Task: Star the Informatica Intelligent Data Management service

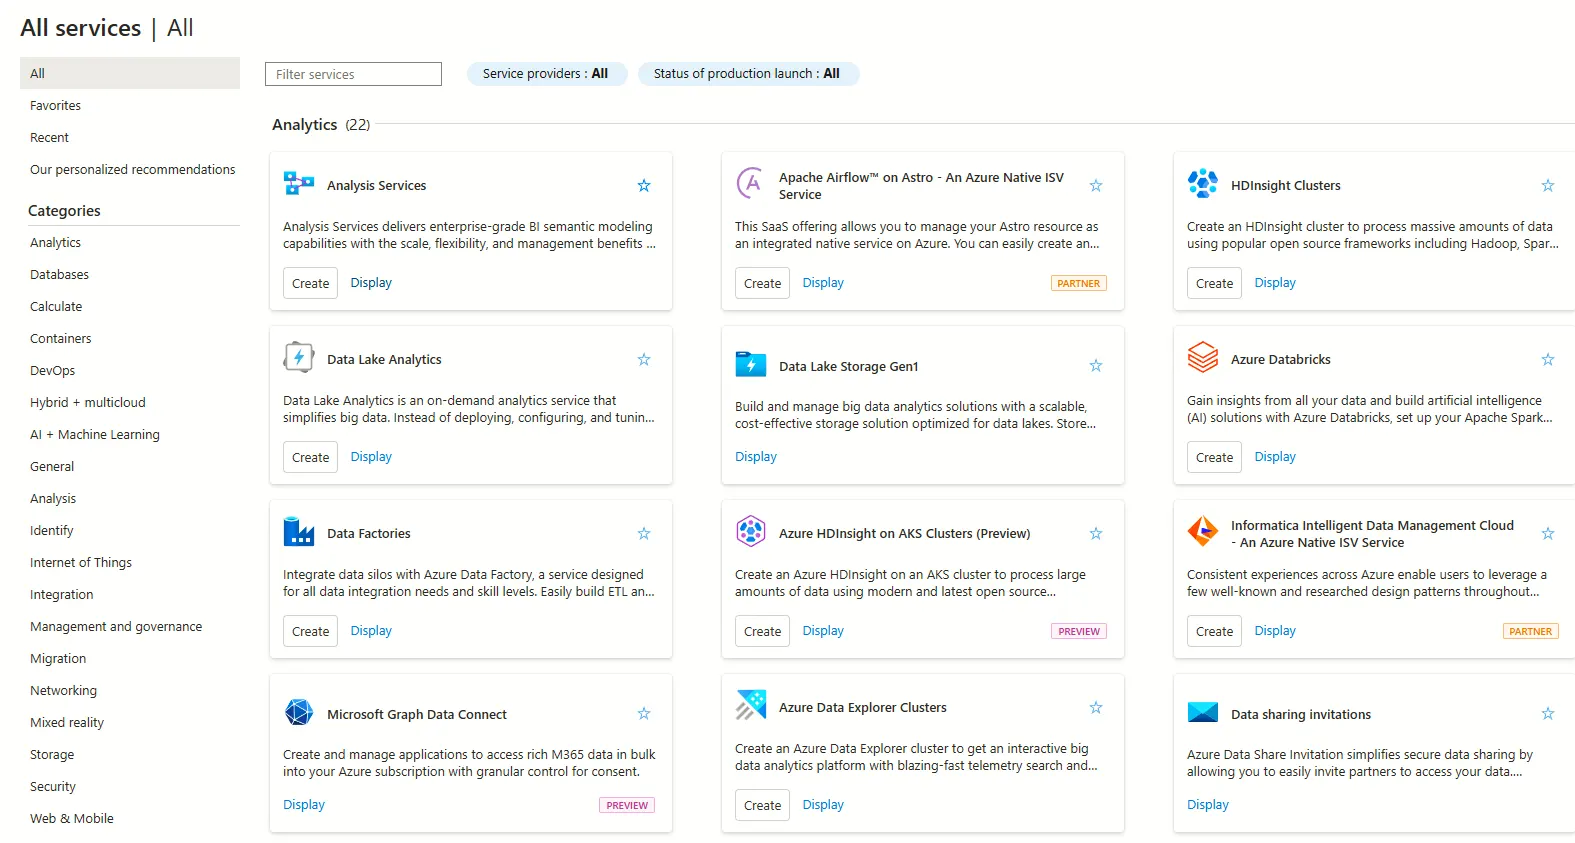Action: pyautogui.click(x=1548, y=533)
